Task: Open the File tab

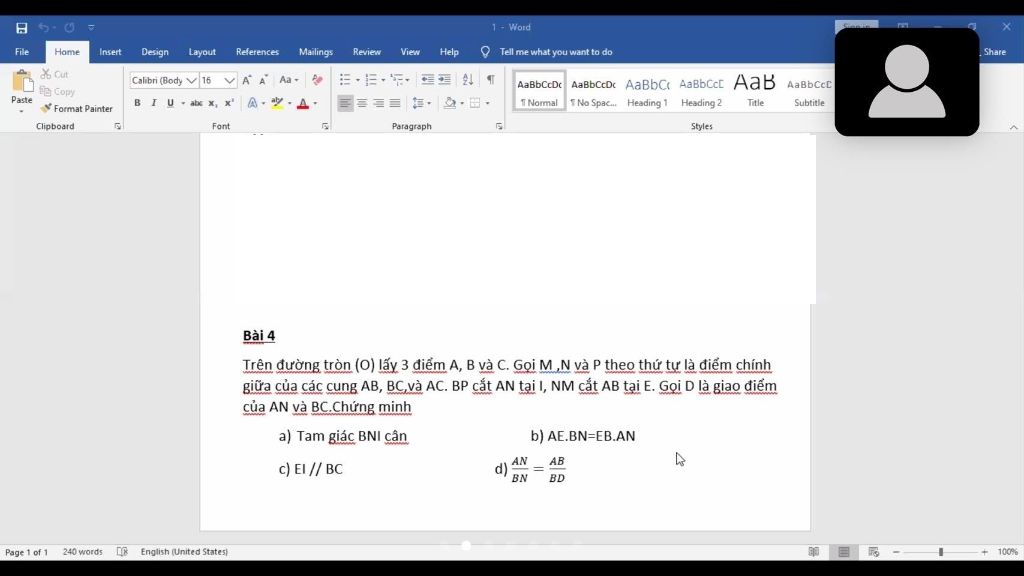Action: 22,52
